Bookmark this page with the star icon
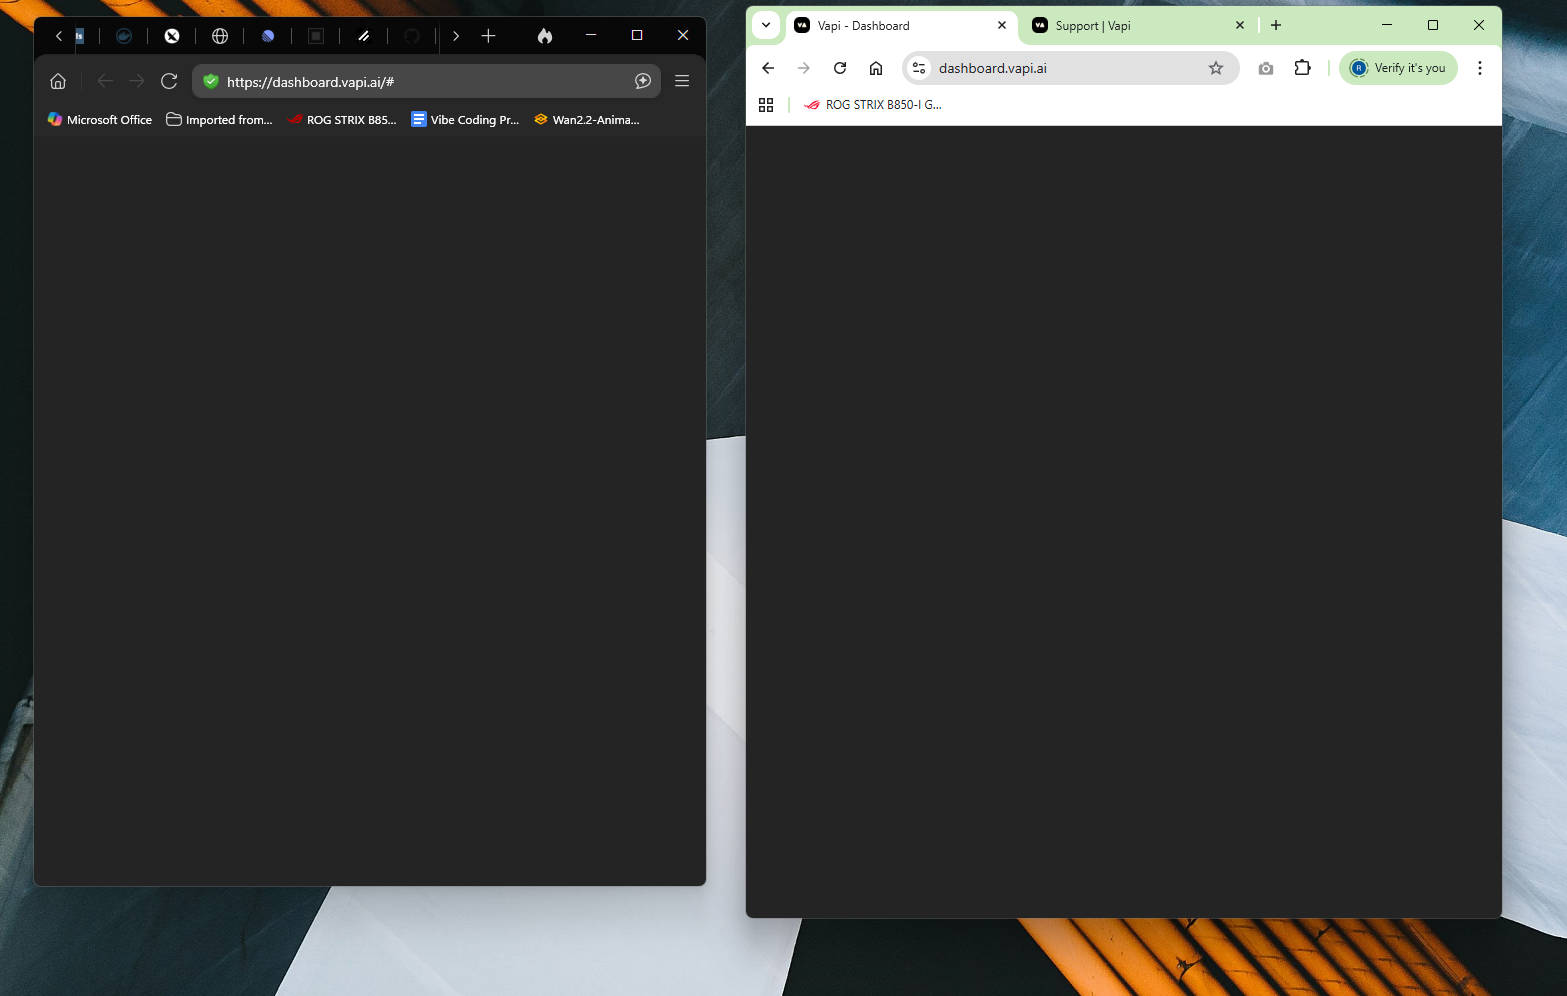 tap(1216, 68)
